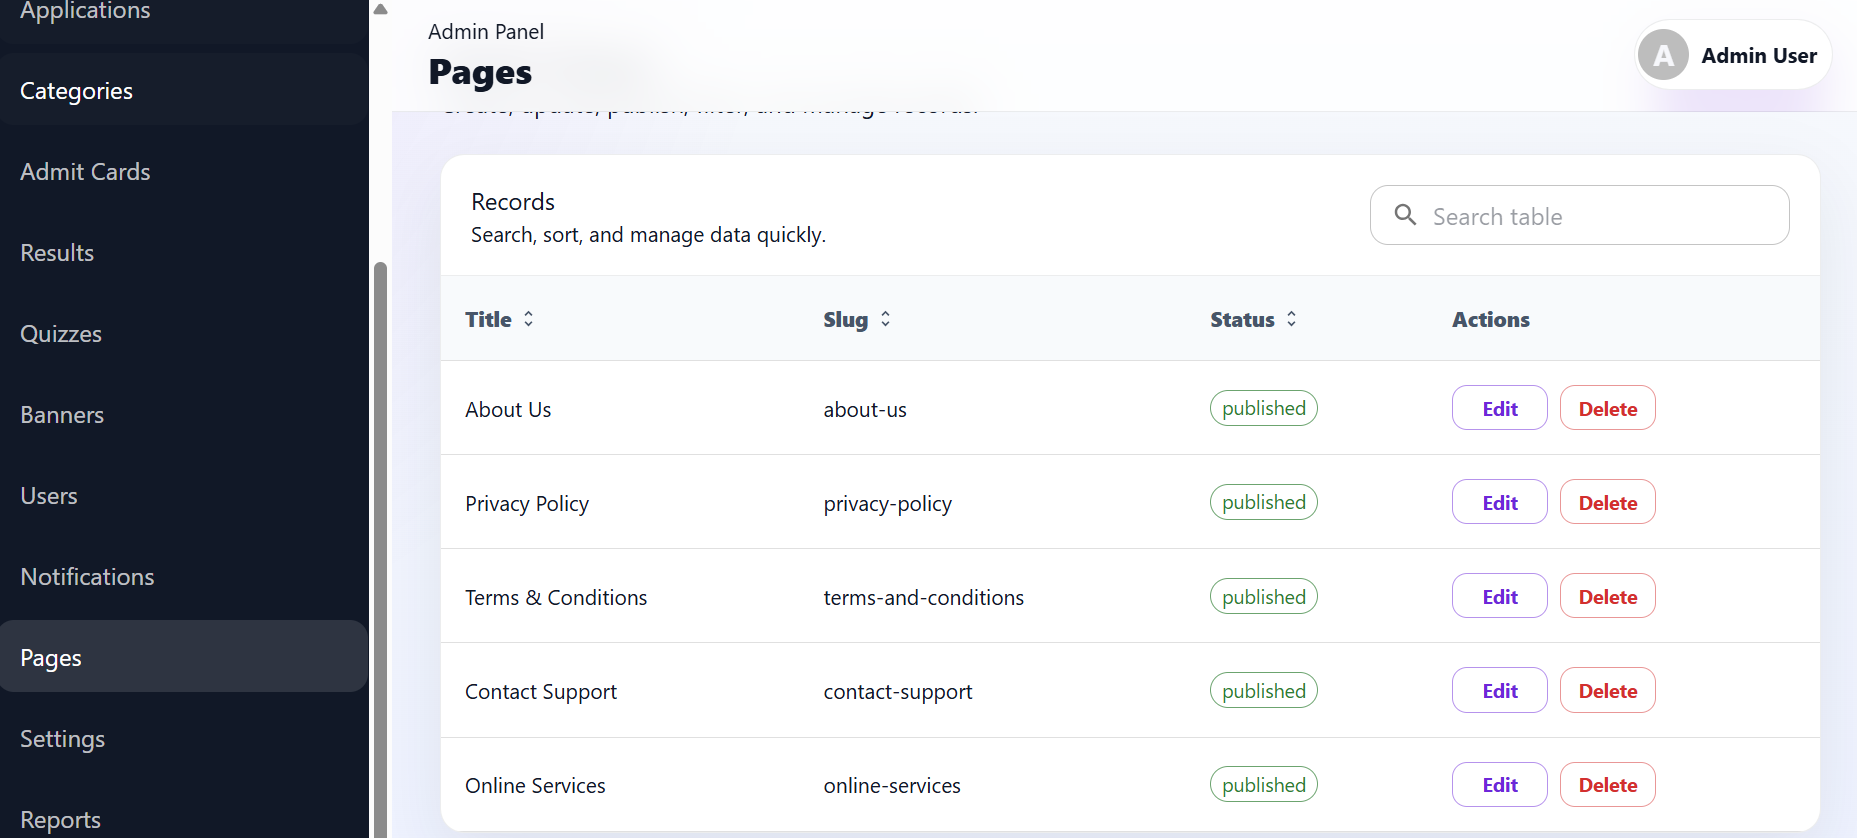Viewport: 1857px width, 838px height.
Task: Open Settings from the sidebar
Action: pyautogui.click(x=184, y=738)
